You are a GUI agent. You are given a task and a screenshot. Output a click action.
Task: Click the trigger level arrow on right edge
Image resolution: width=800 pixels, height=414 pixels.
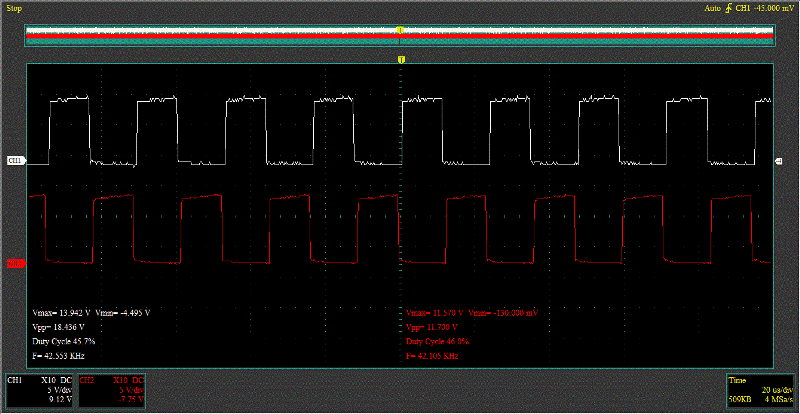[x=779, y=160]
